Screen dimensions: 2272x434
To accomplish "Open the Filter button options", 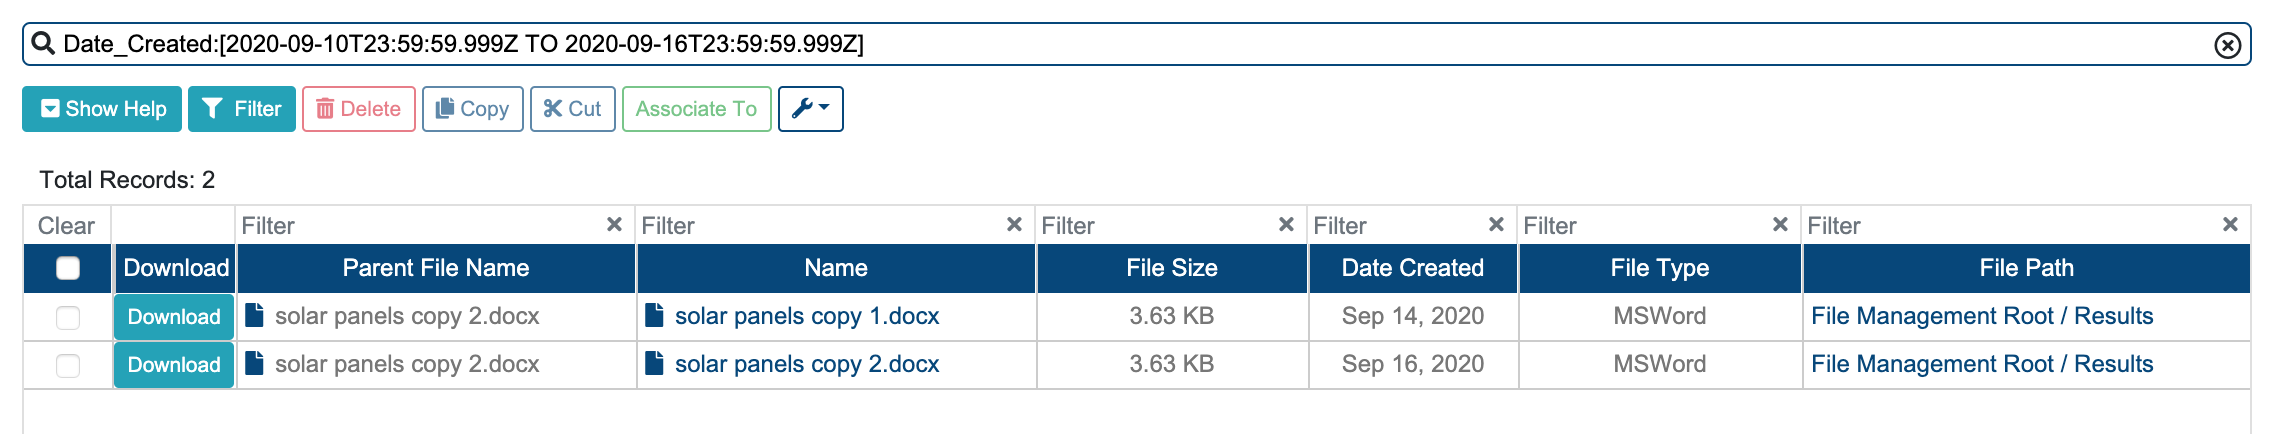I will point(242,109).
